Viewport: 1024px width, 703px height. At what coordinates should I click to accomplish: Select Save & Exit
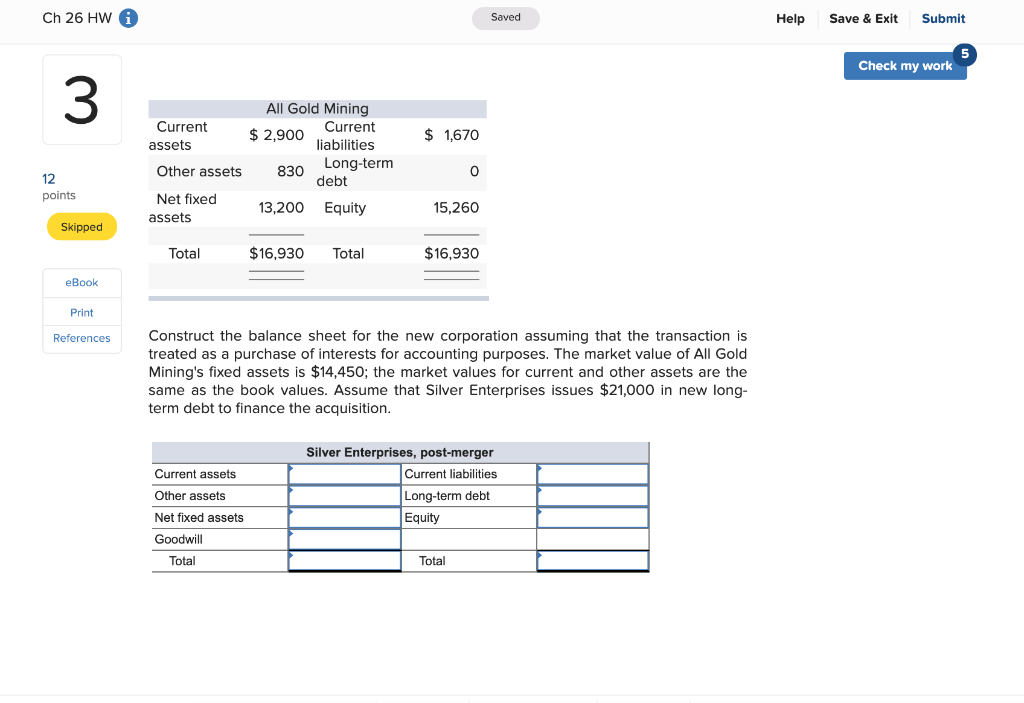[x=863, y=18]
